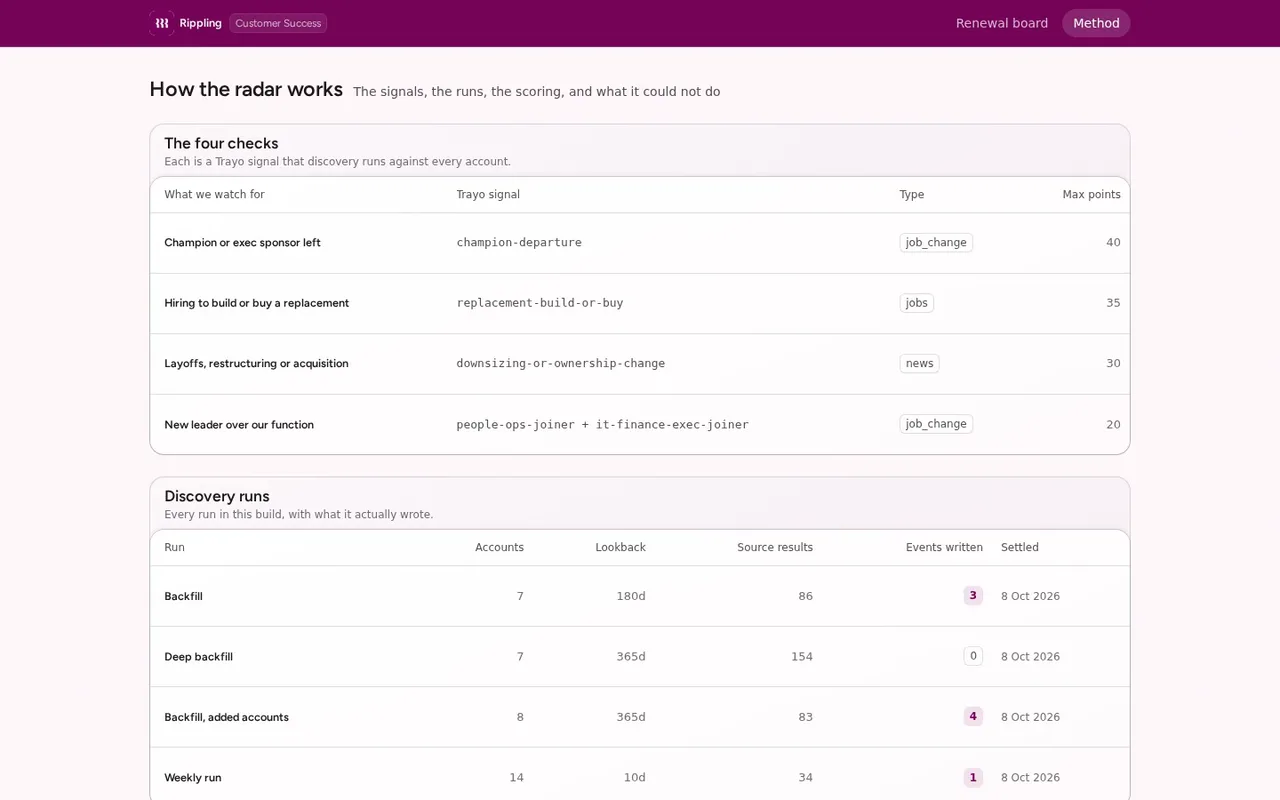
Task: Click the 'Discovery runs' section title
Action: (x=217, y=497)
